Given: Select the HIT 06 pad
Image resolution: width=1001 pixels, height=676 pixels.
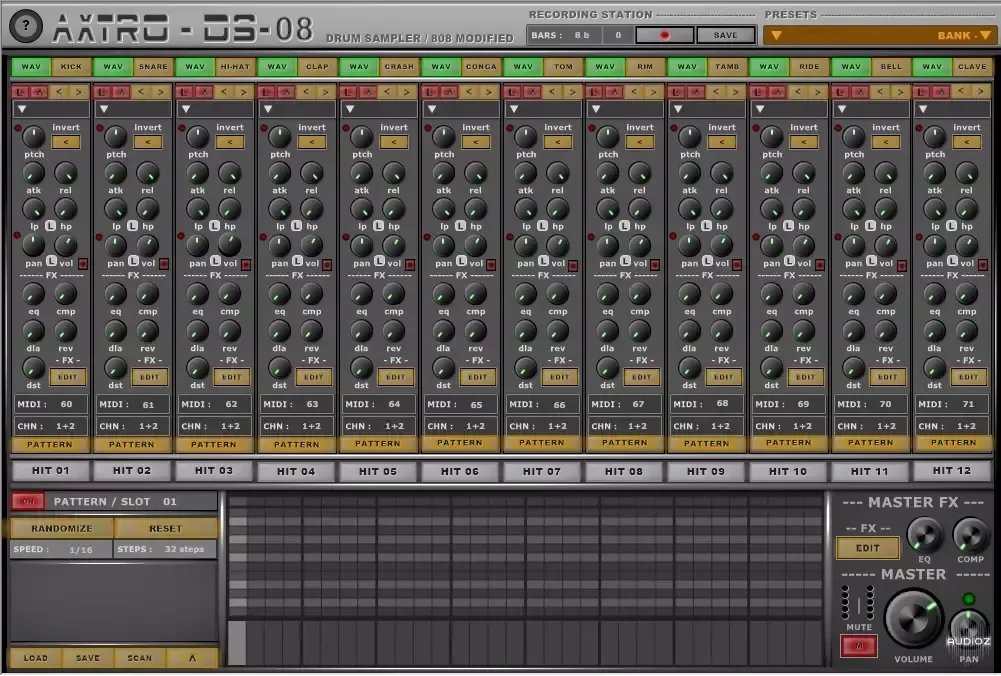Looking at the screenshot, I should pyautogui.click(x=460, y=471).
